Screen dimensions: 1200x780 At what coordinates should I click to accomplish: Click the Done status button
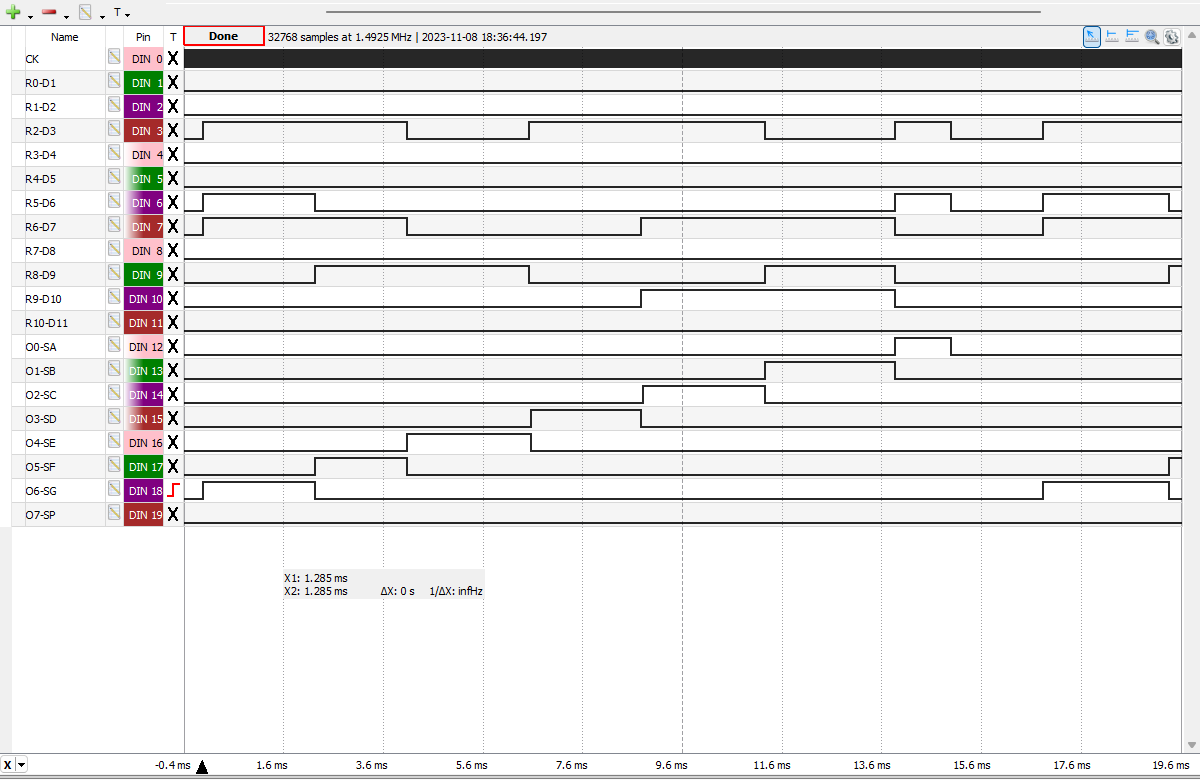click(x=224, y=36)
